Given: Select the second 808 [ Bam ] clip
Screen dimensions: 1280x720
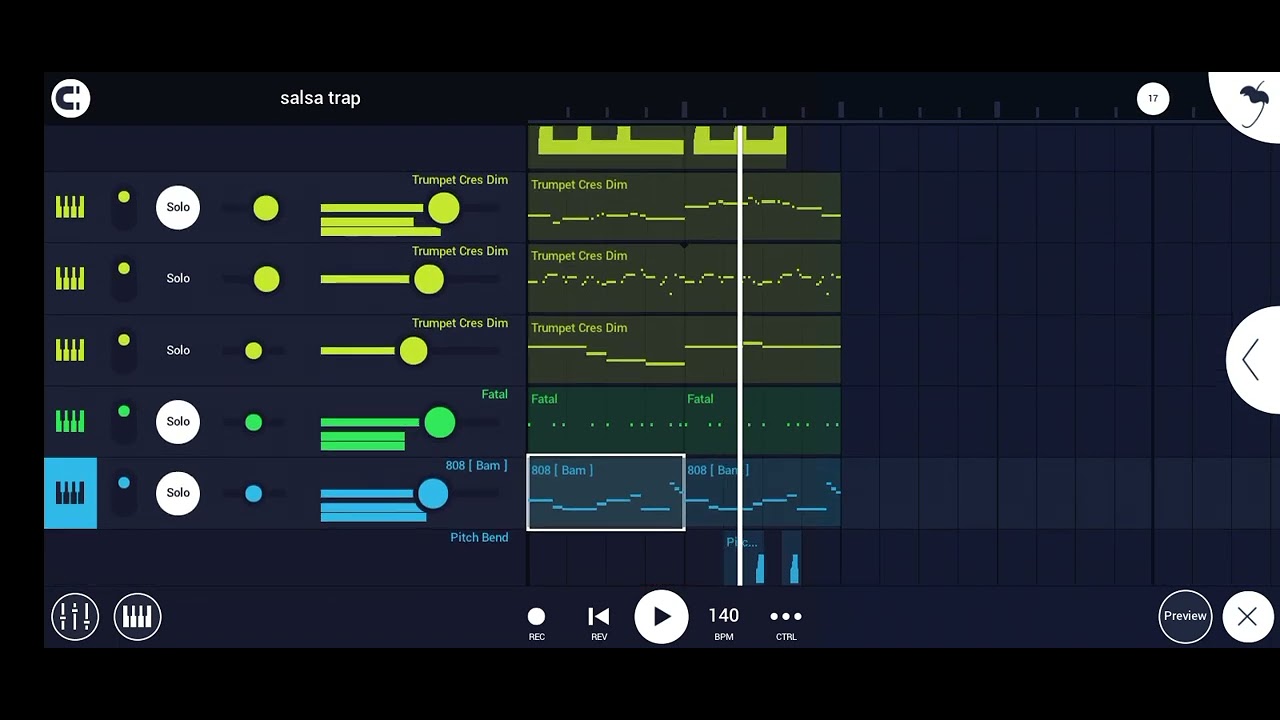Looking at the screenshot, I should [x=763, y=493].
